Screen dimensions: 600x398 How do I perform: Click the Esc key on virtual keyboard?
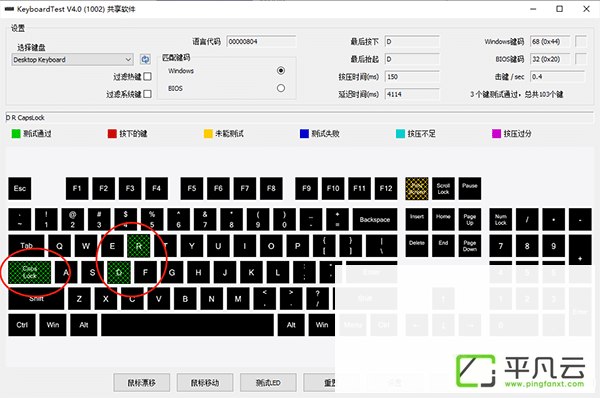coord(20,188)
